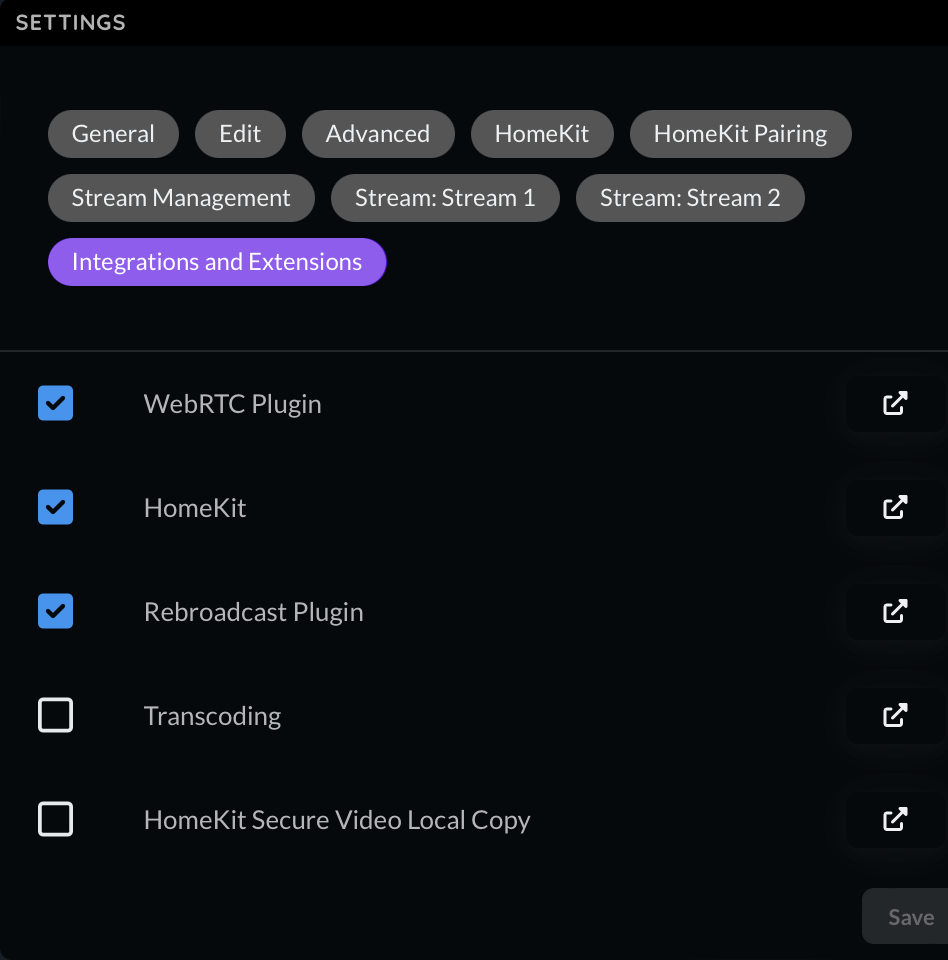Open the WebRTC Plugin external link
The height and width of the screenshot is (960, 948).
[897, 403]
